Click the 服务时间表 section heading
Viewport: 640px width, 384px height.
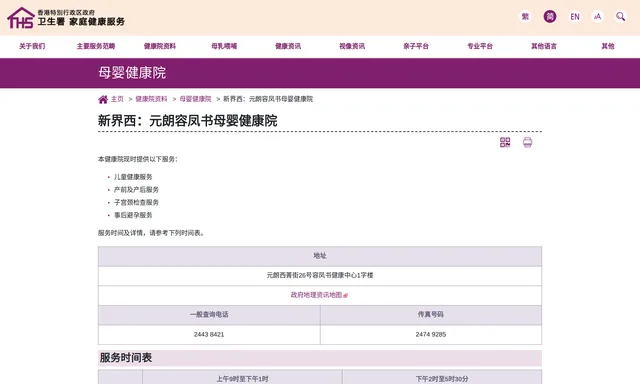[126, 358]
